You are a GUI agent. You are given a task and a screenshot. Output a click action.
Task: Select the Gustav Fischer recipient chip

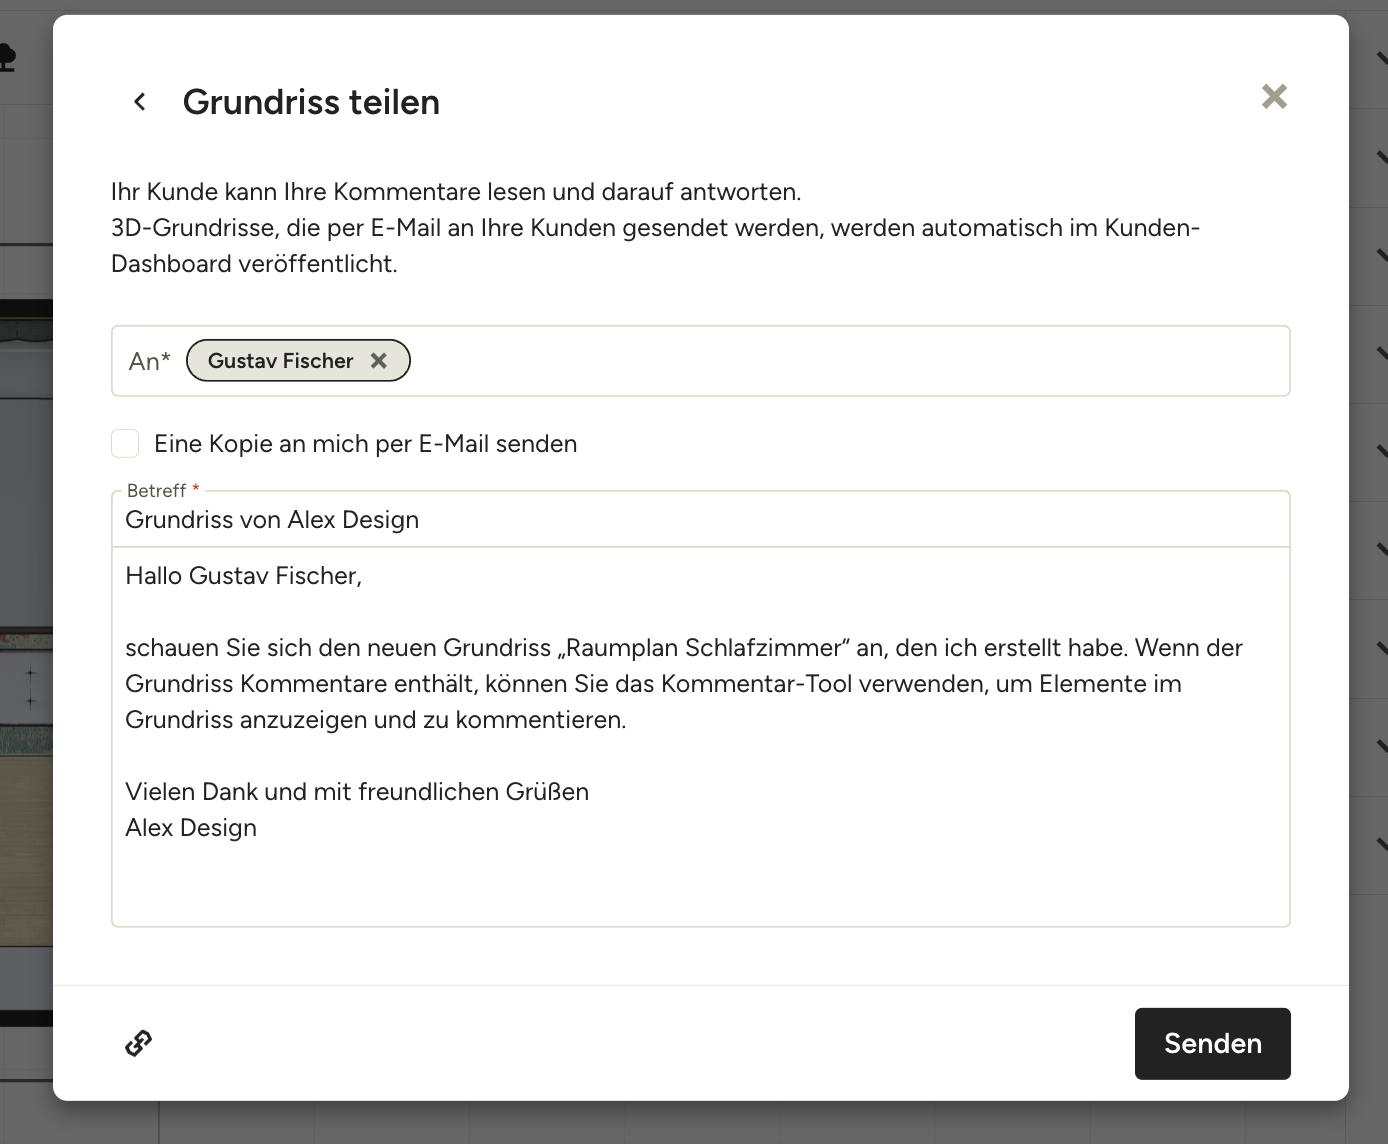[x=280, y=361]
